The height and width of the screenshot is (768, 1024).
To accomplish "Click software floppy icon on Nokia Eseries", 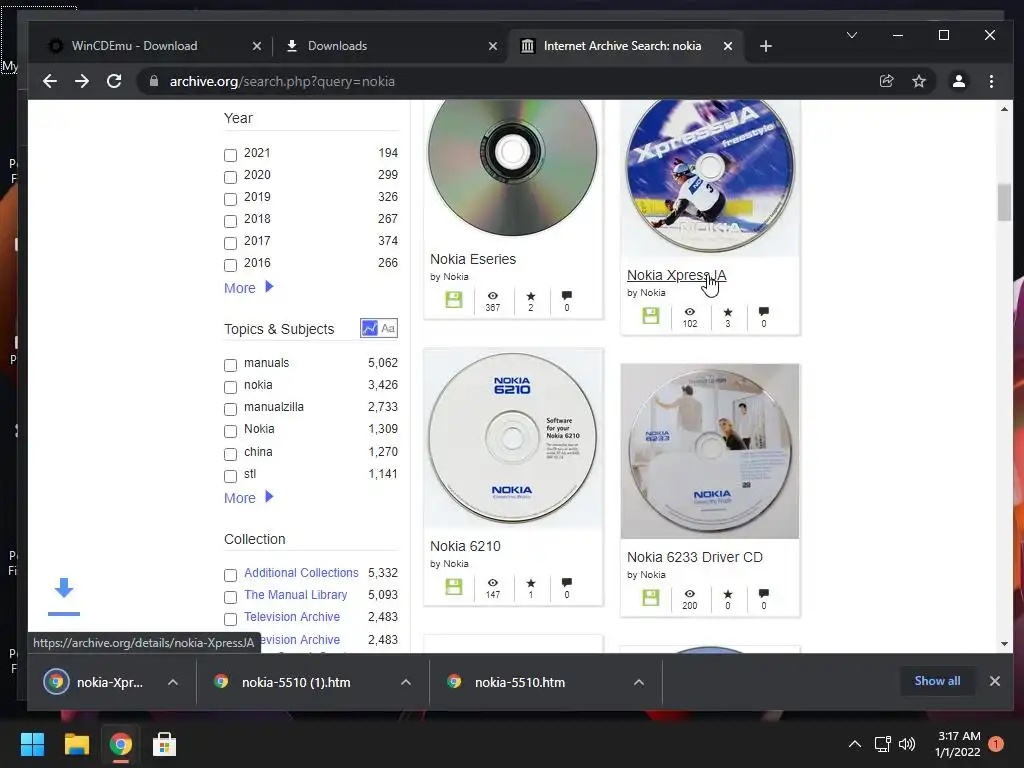I will 453,300.
